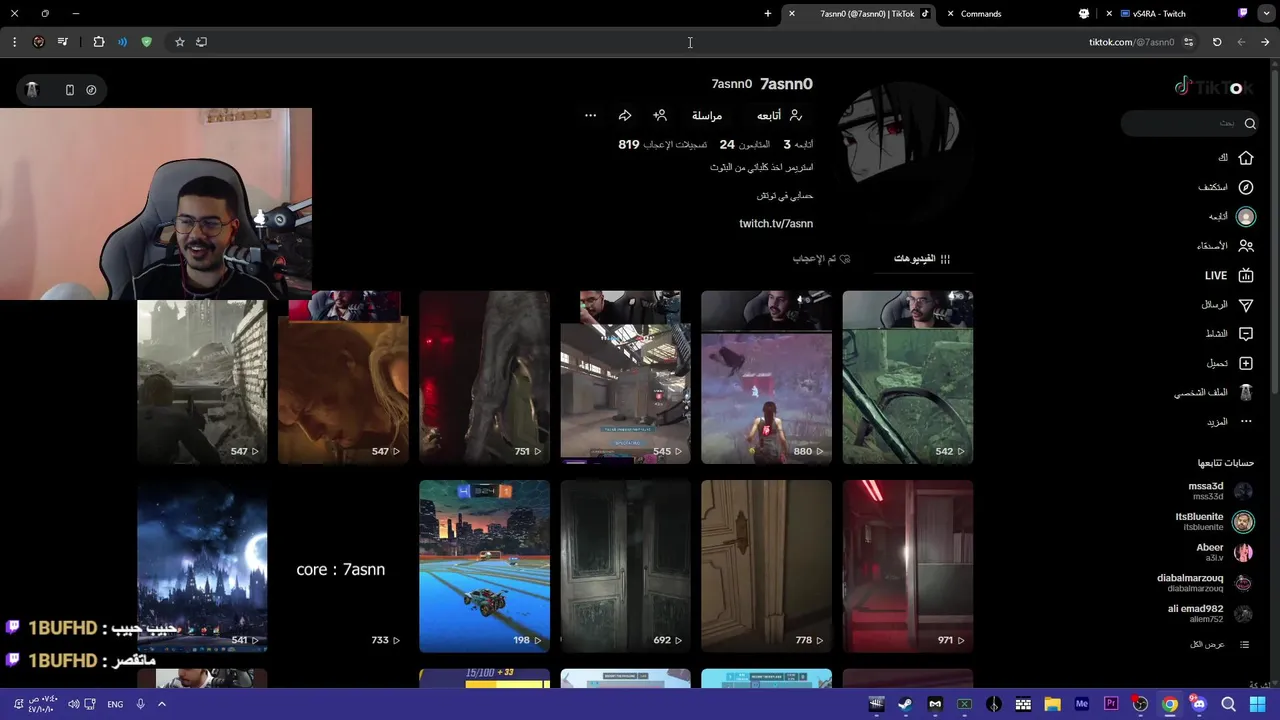
Task: Click the See all (عرض الكل) link
Action: click(x=1220, y=645)
